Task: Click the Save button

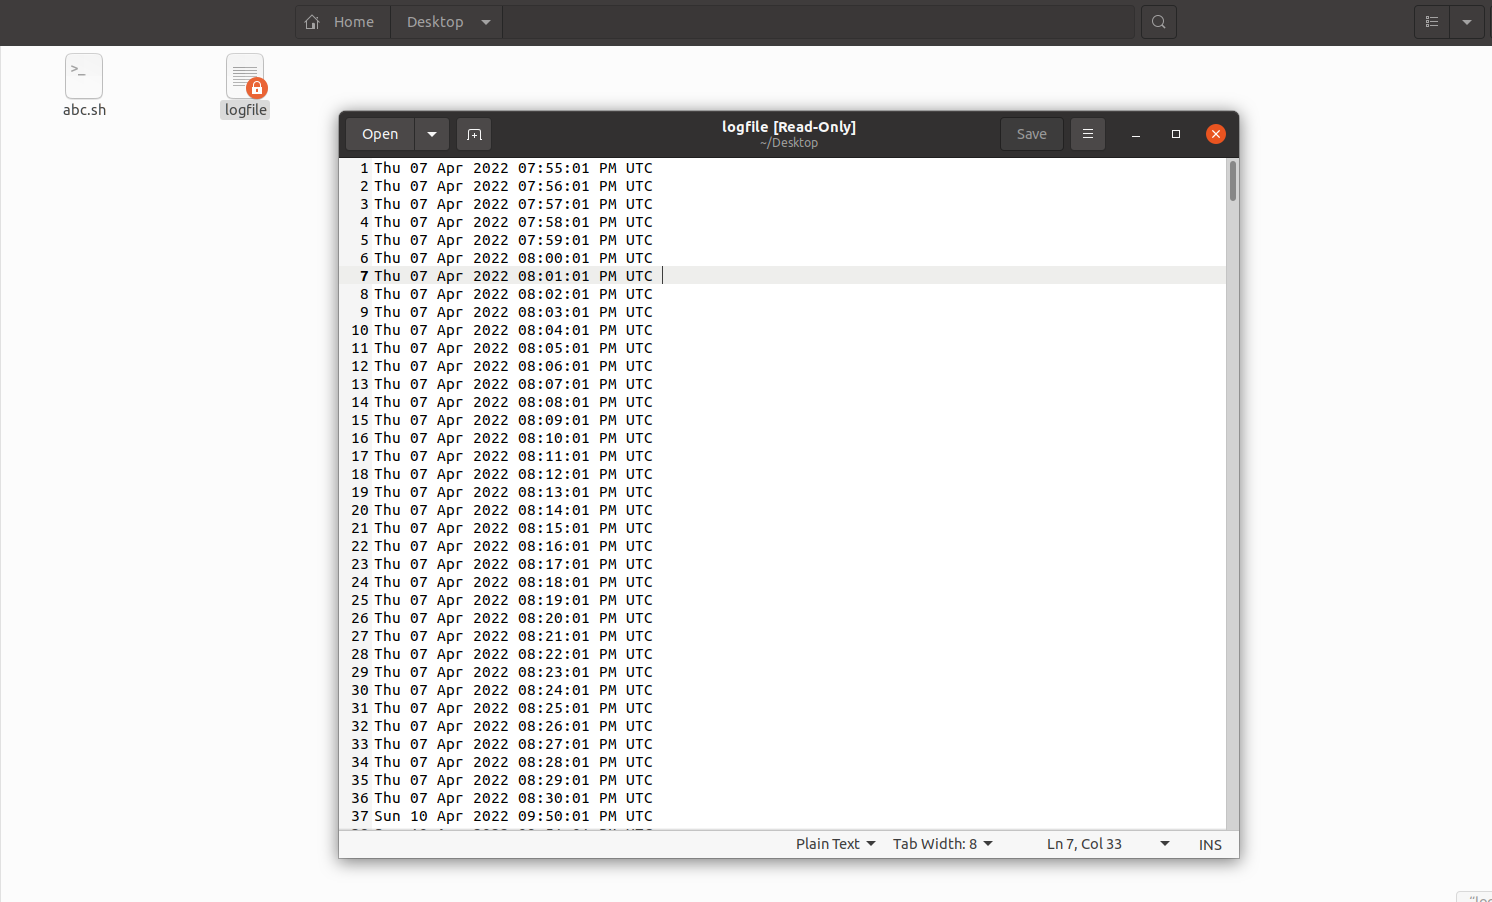Action: click(x=1032, y=134)
